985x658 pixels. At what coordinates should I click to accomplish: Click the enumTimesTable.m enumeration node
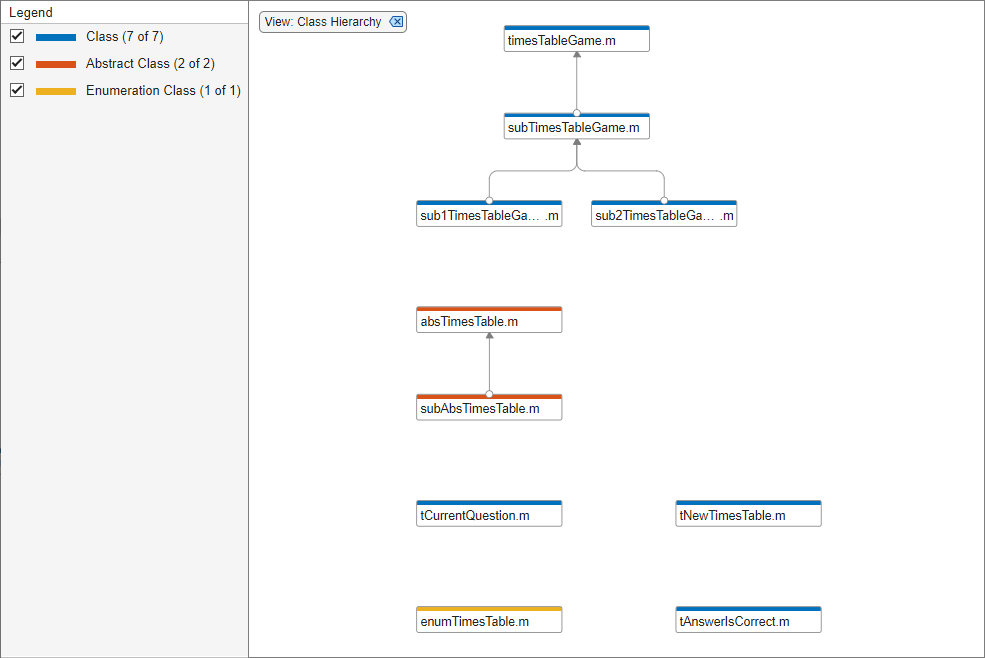click(x=489, y=621)
